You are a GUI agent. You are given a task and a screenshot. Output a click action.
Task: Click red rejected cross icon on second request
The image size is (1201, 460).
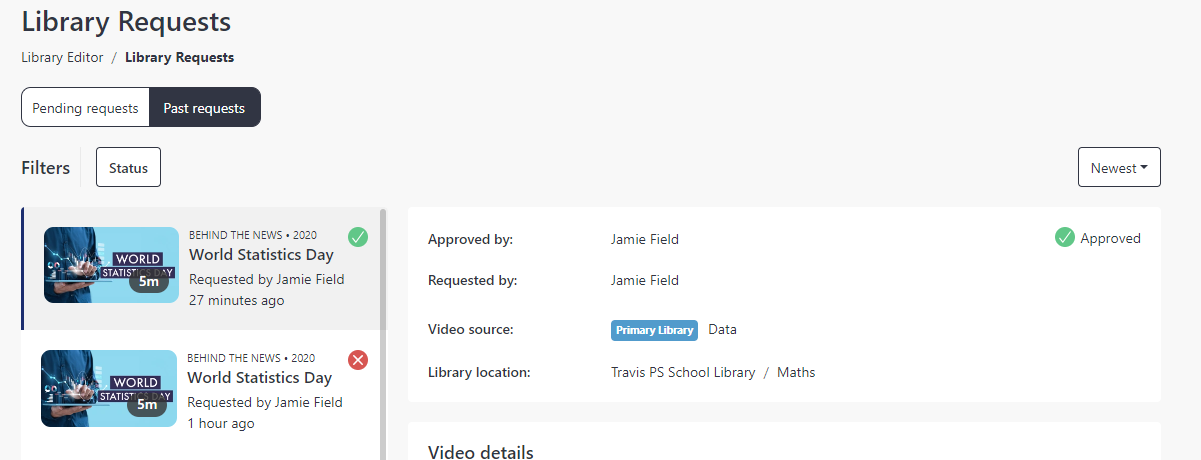[358, 360]
